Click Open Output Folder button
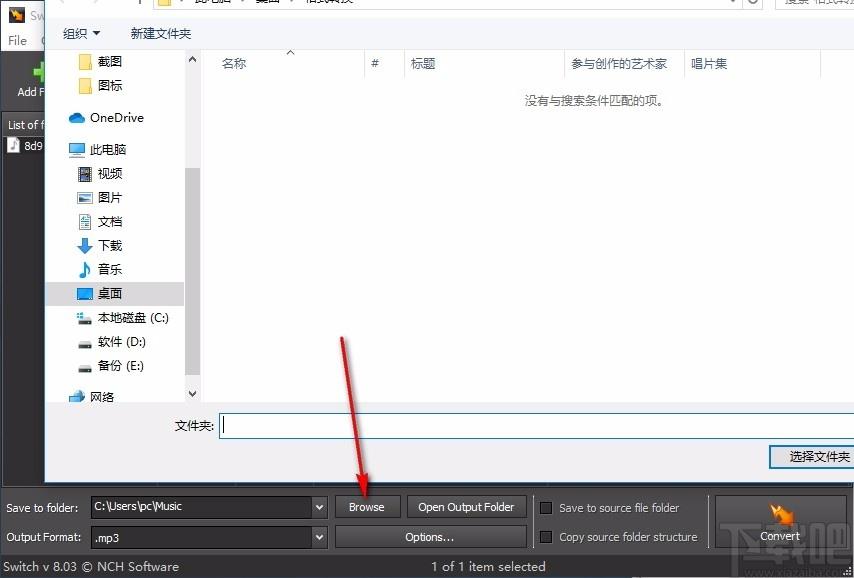Viewport: 854px width, 578px height. click(x=466, y=507)
